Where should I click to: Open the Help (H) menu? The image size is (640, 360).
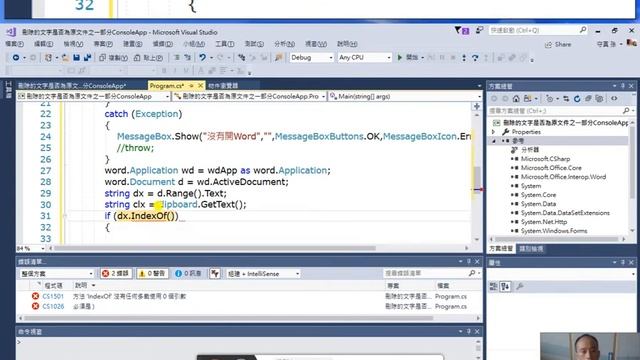pos(347,44)
